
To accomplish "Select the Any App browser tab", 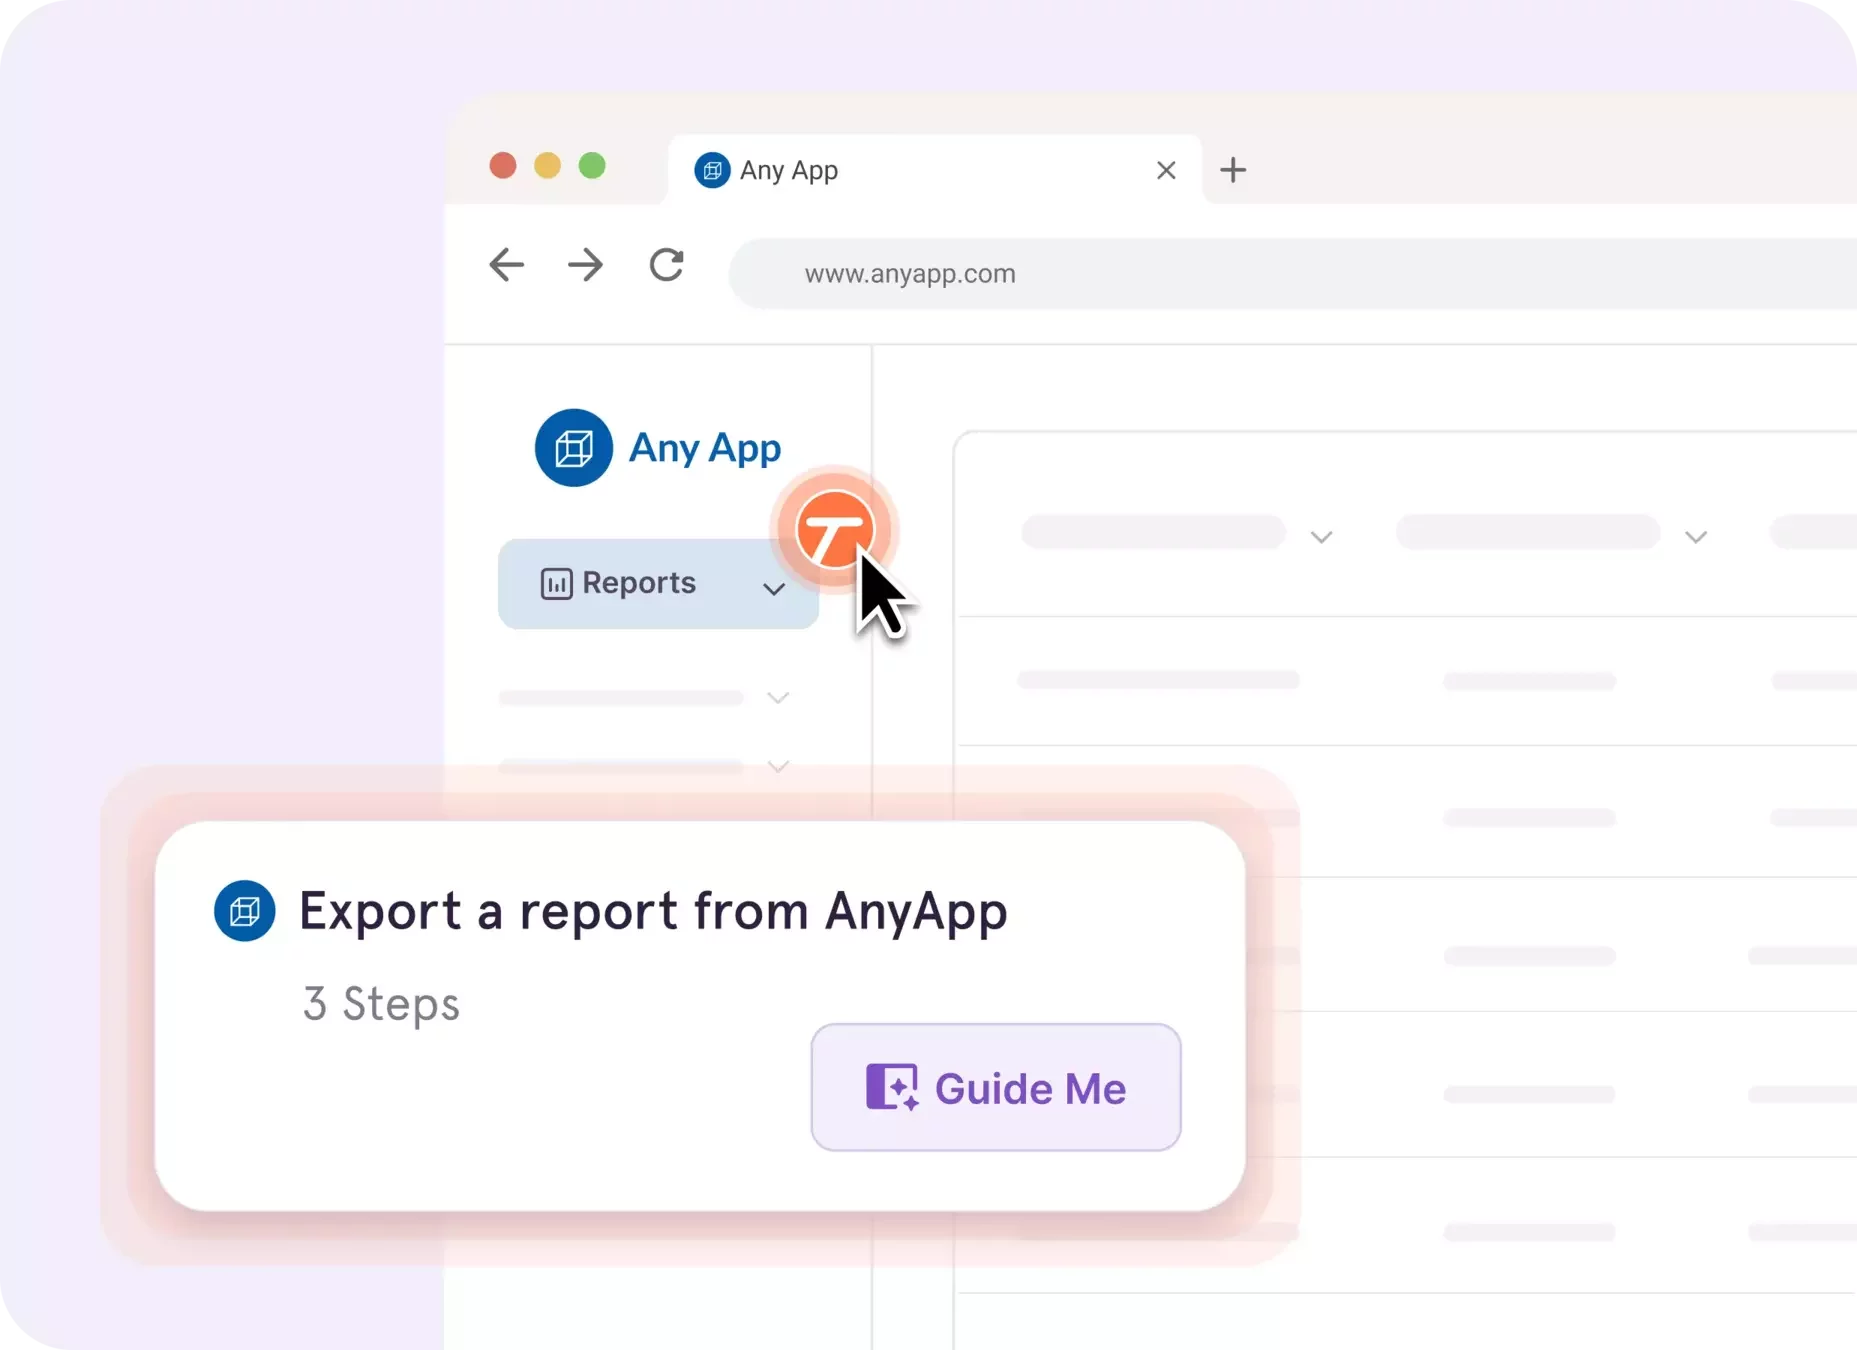I will [x=935, y=170].
